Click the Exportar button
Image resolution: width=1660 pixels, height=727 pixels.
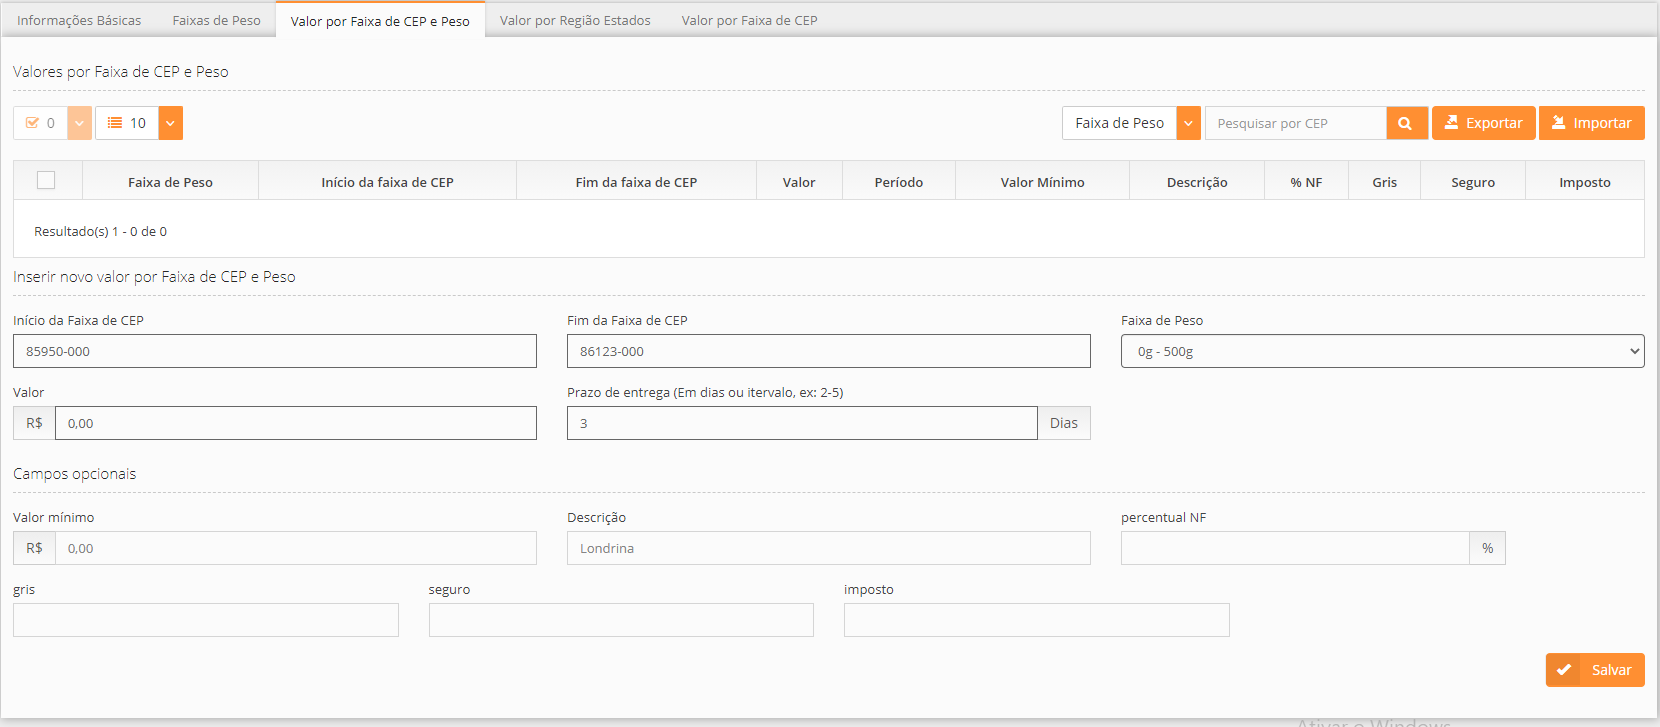[1483, 123]
